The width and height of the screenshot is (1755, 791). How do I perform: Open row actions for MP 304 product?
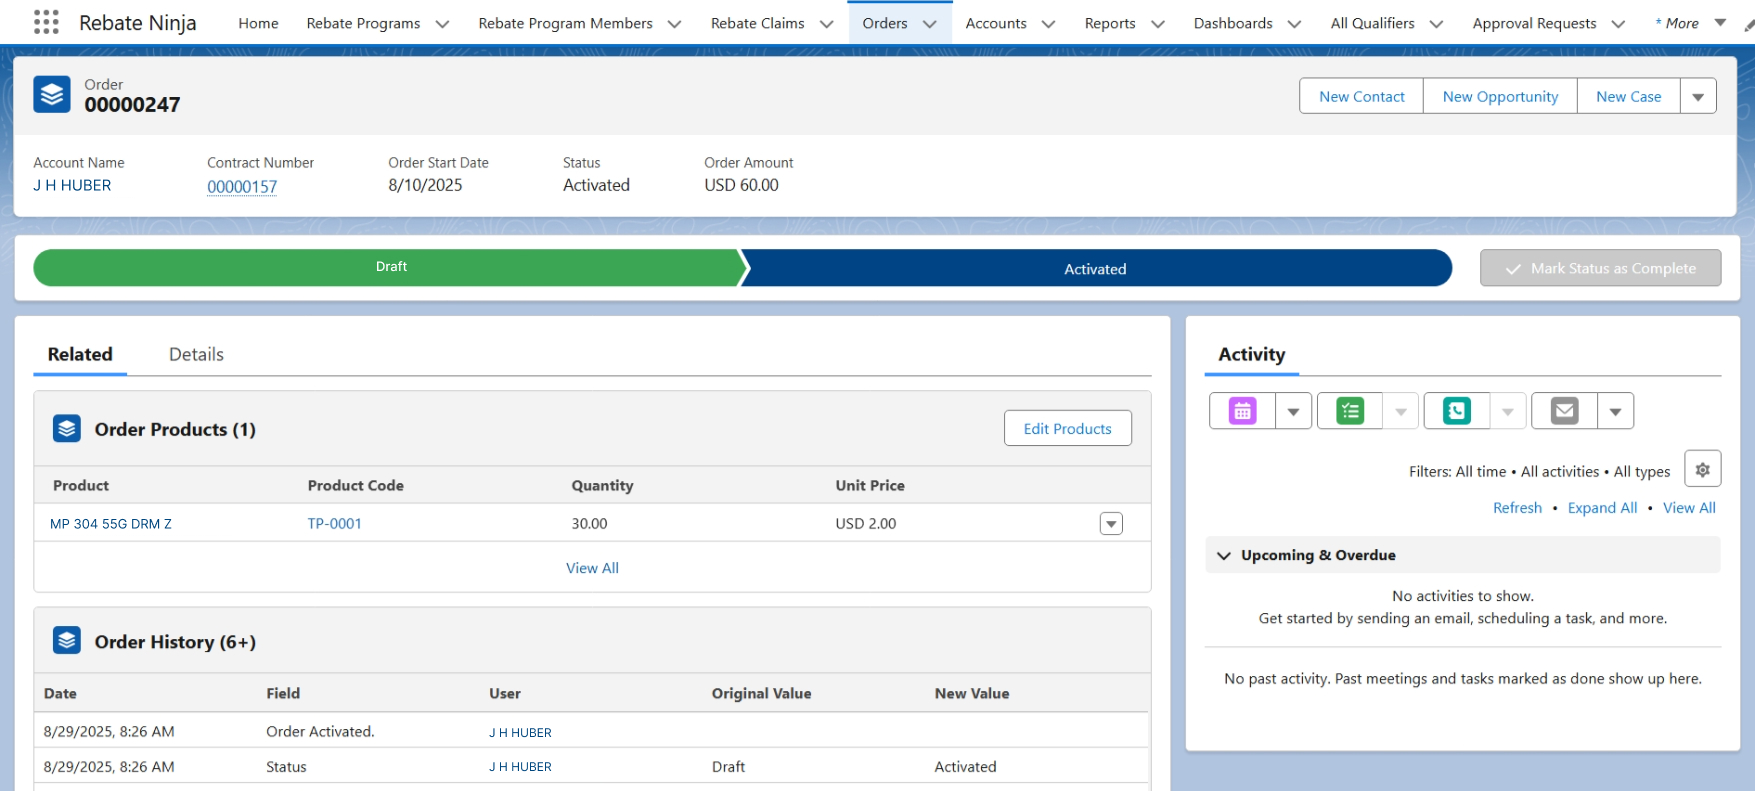[x=1111, y=524]
